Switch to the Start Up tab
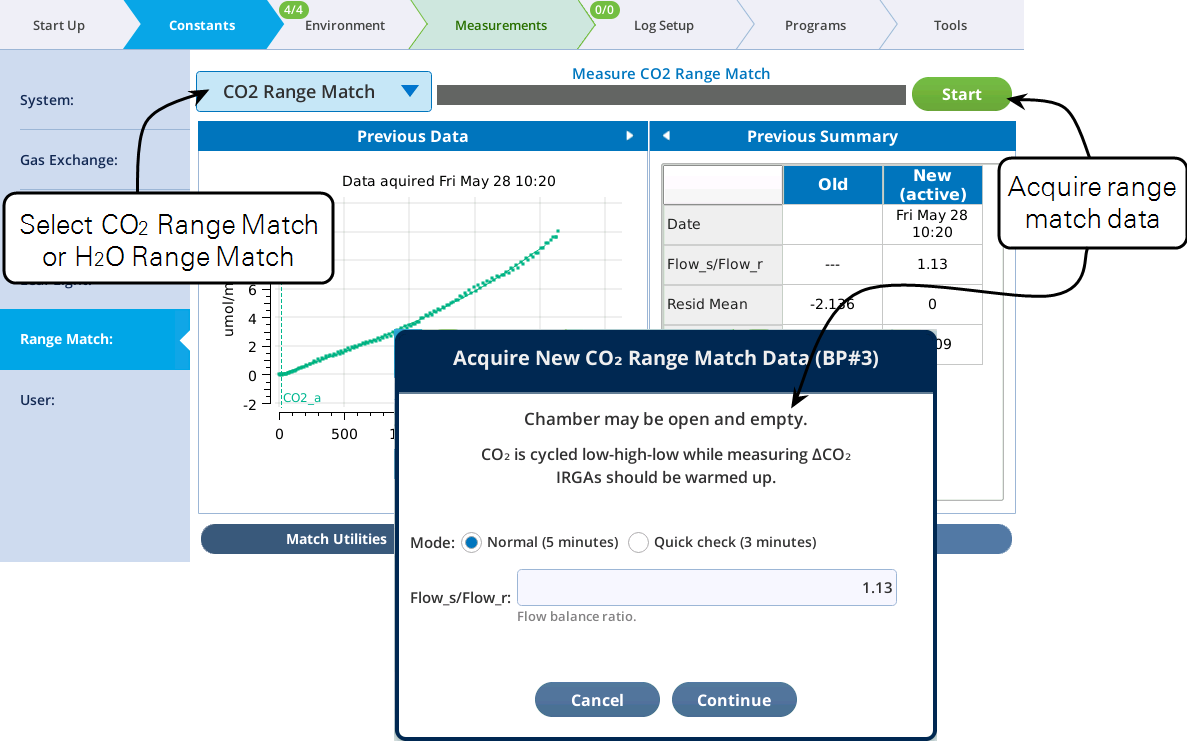The width and height of the screenshot is (1187, 741). click(59, 25)
